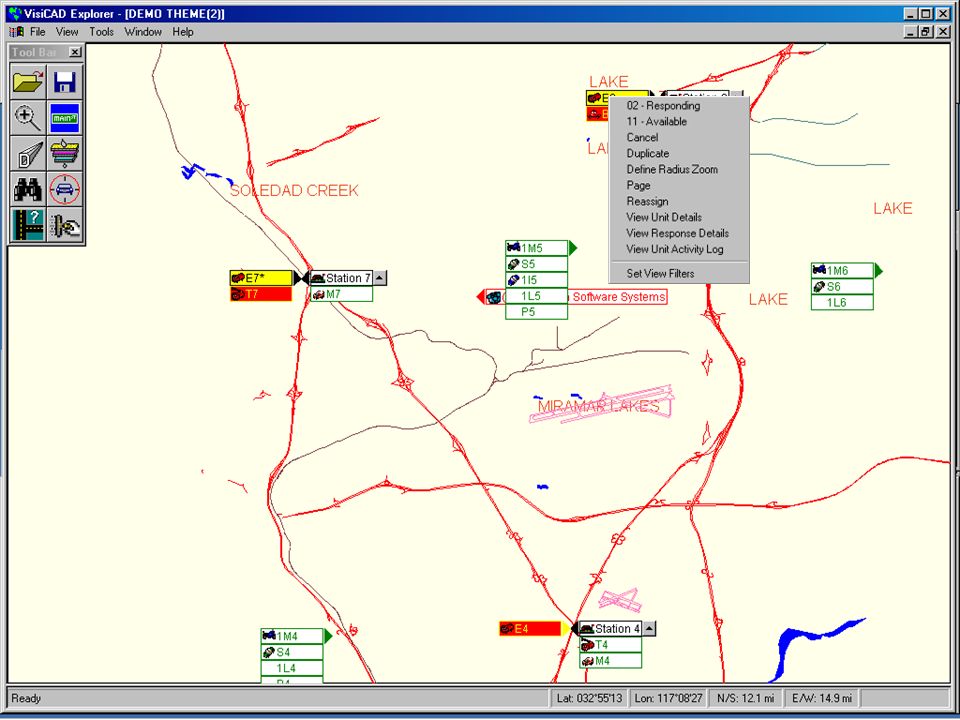The image size is (960, 720).
Task: Click the yellow E7* engine unit
Action: (x=261, y=278)
